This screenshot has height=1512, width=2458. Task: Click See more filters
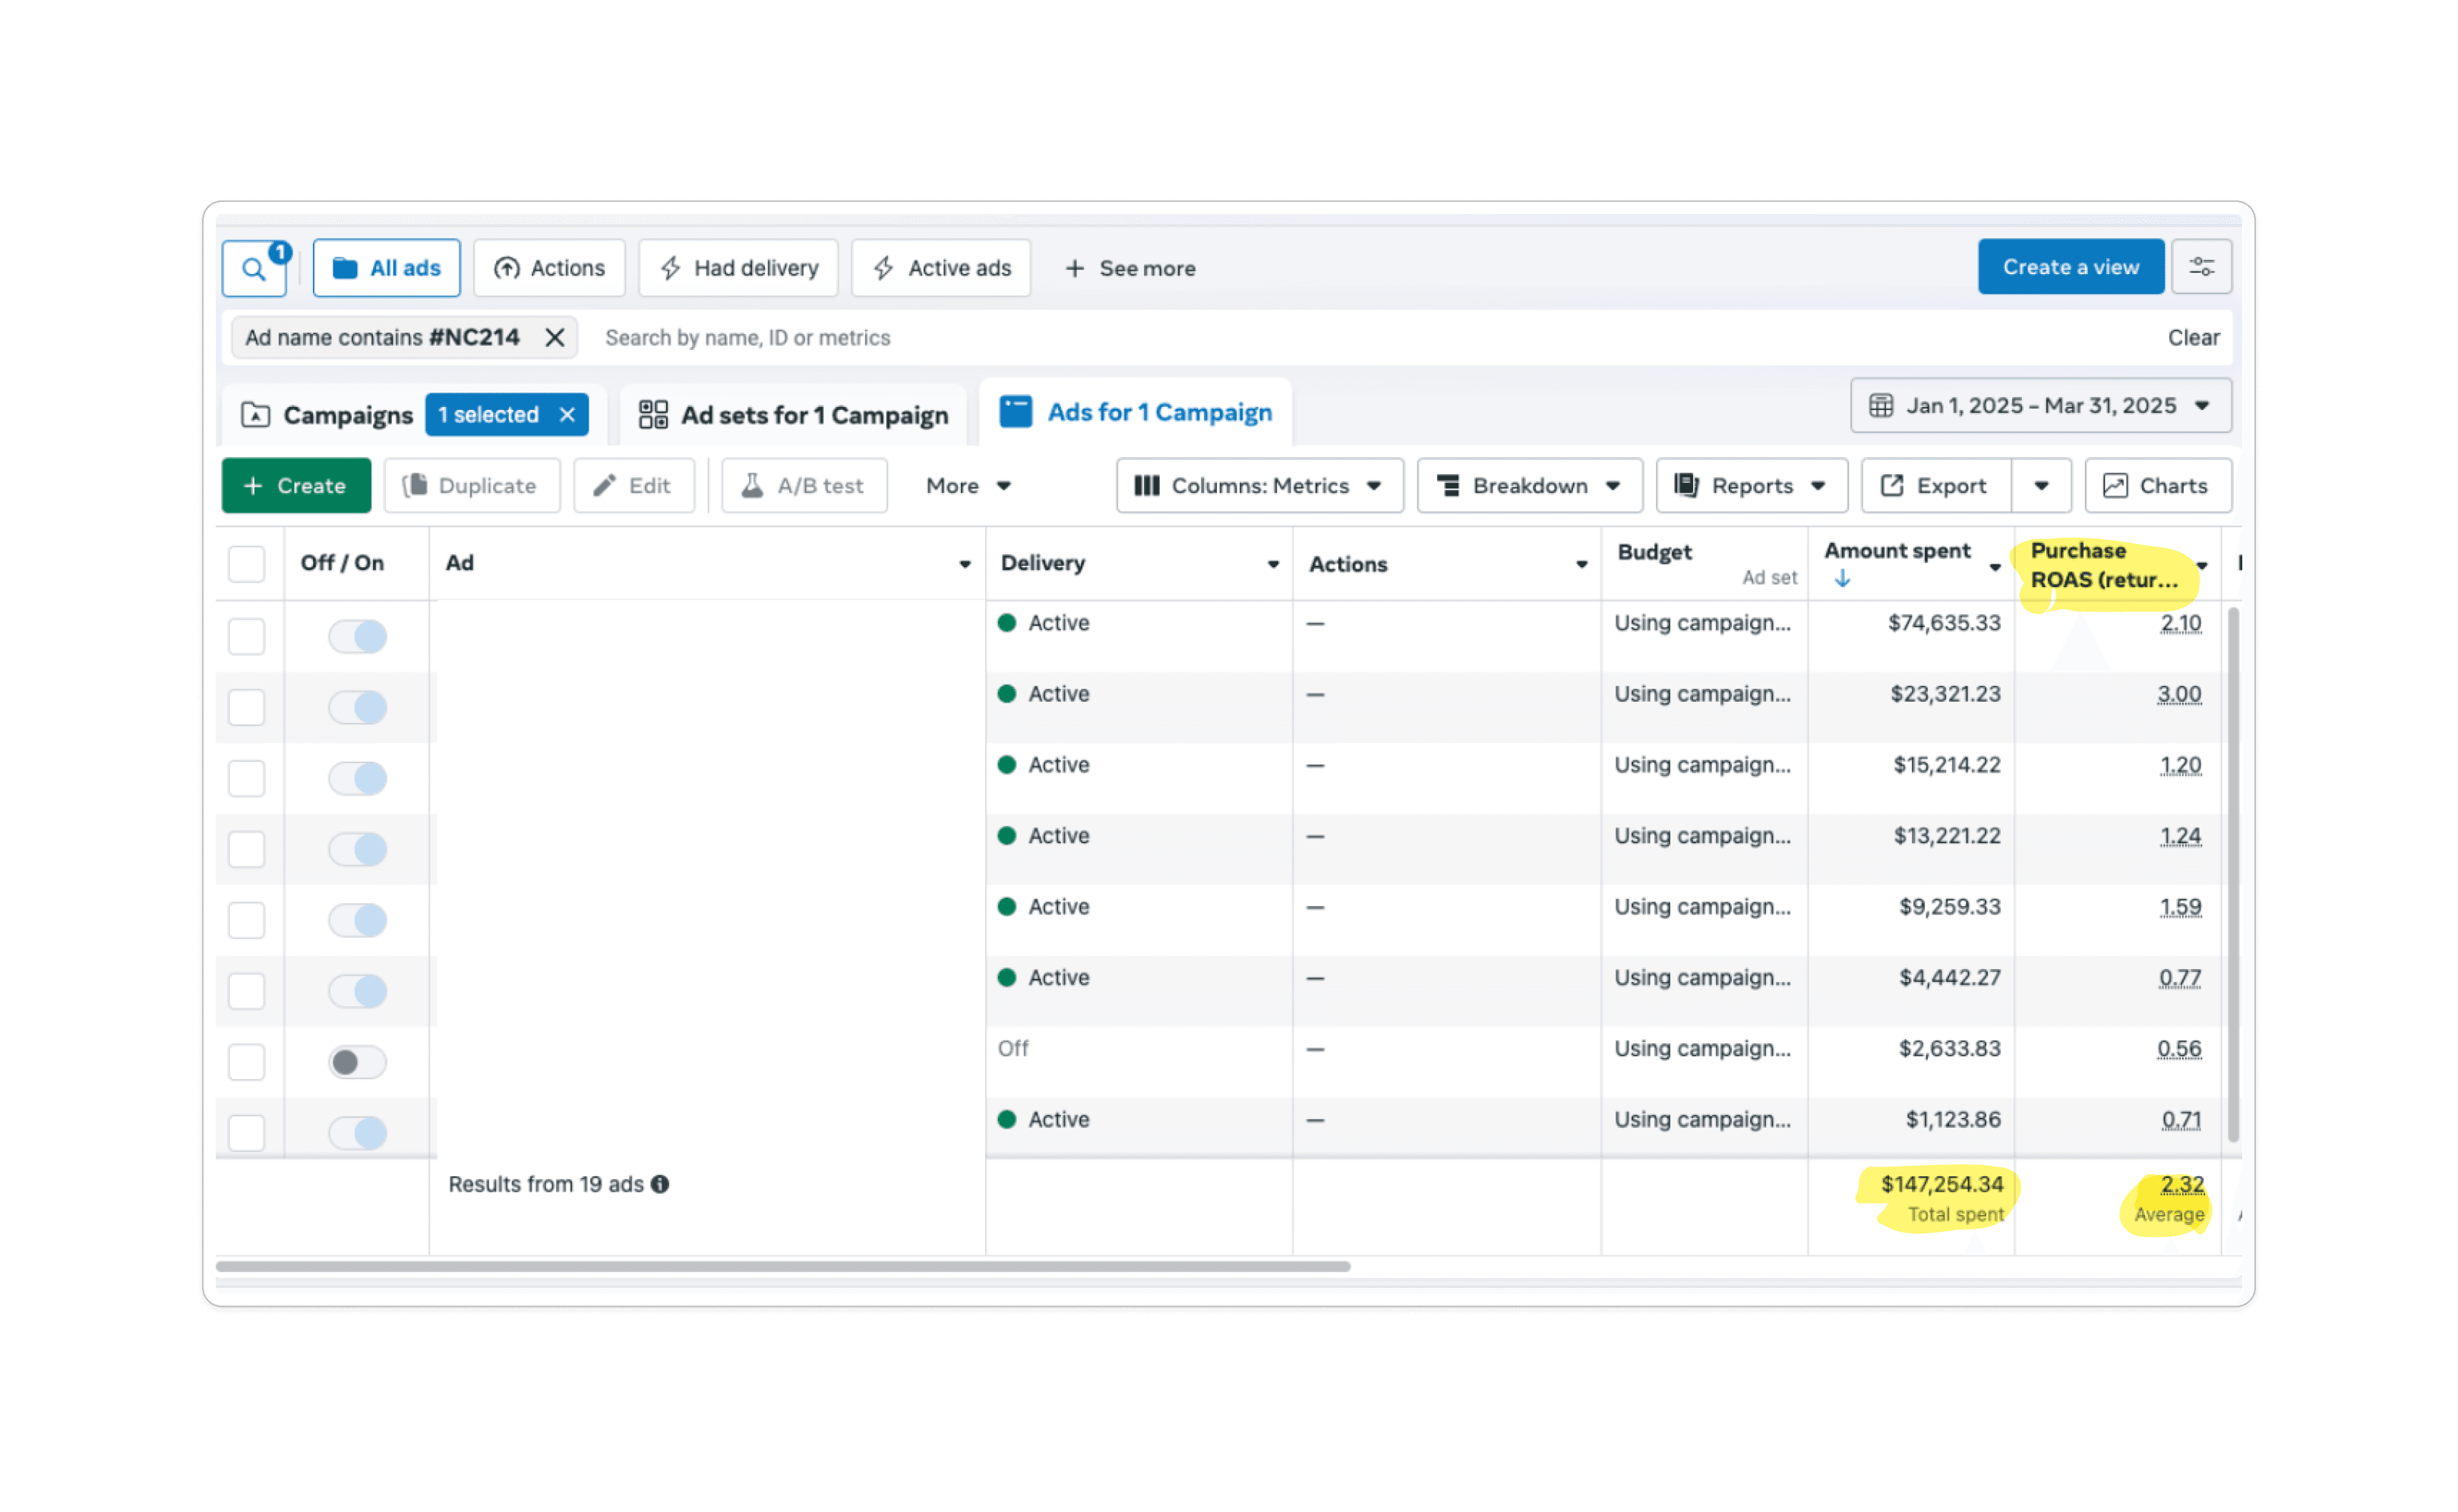tap(1130, 268)
